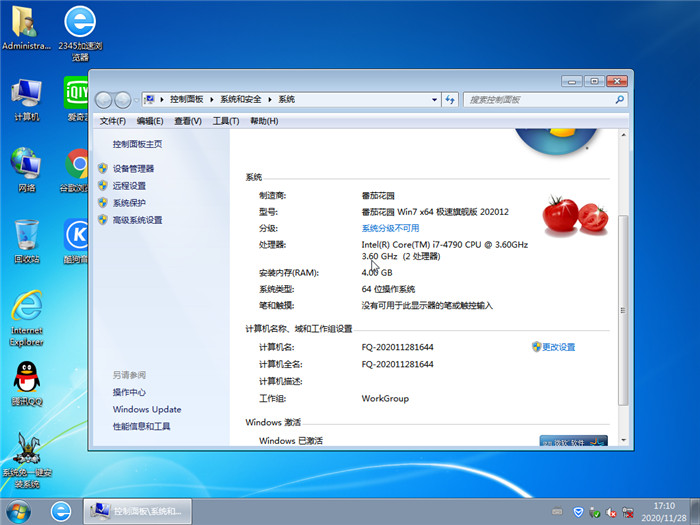The height and width of the screenshot is (525, 700).
Task: Open the Google Chrome desktop icon
Action: [75, 170]
